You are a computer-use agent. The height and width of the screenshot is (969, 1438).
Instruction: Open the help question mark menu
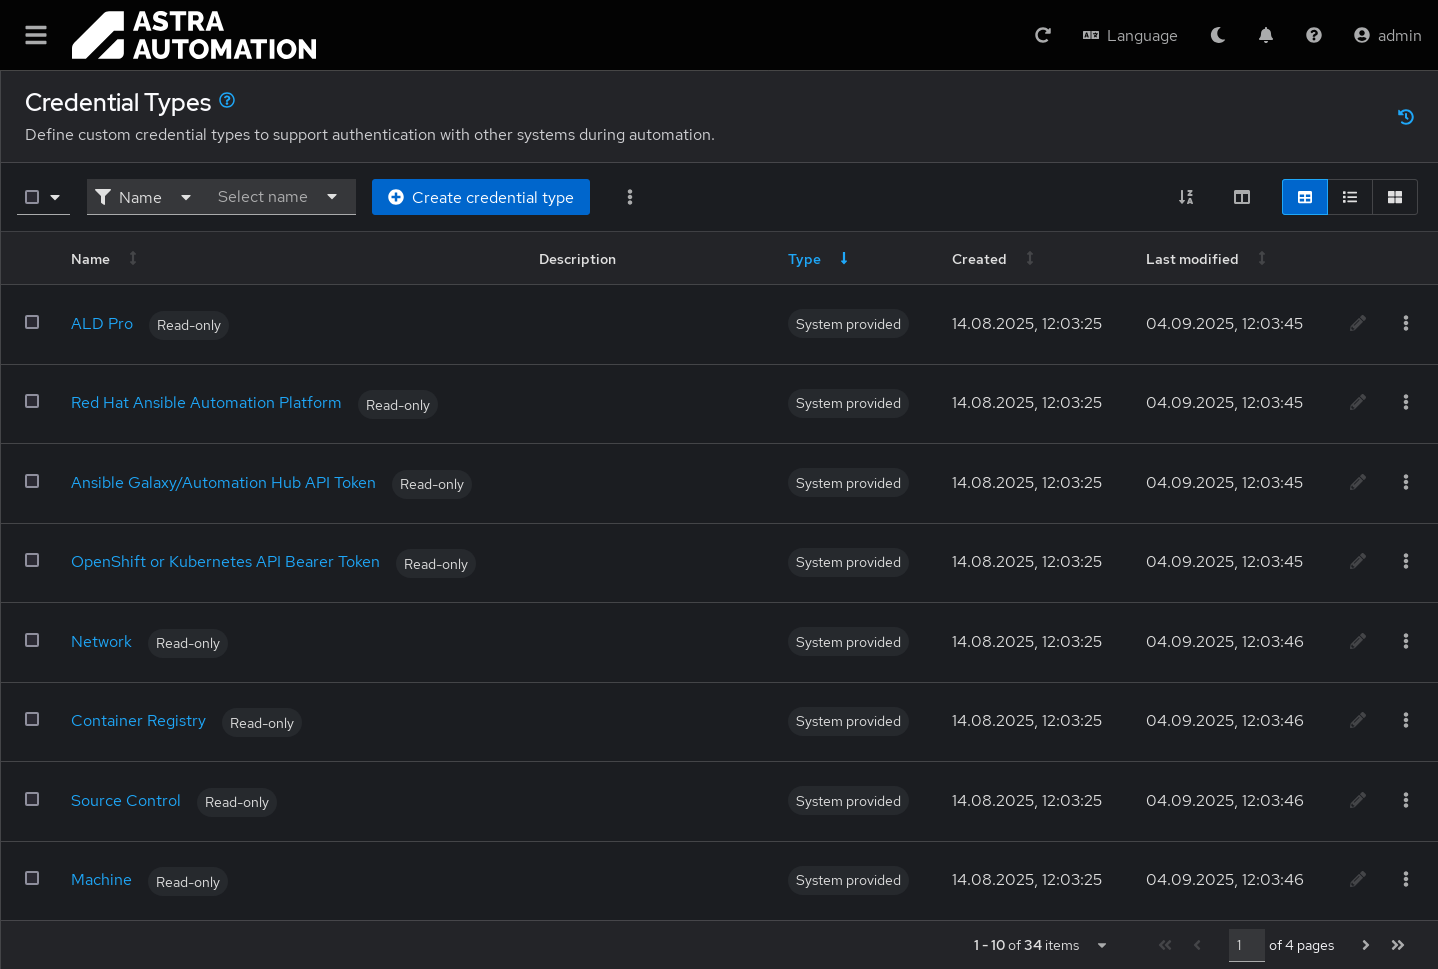point(1313,35)
